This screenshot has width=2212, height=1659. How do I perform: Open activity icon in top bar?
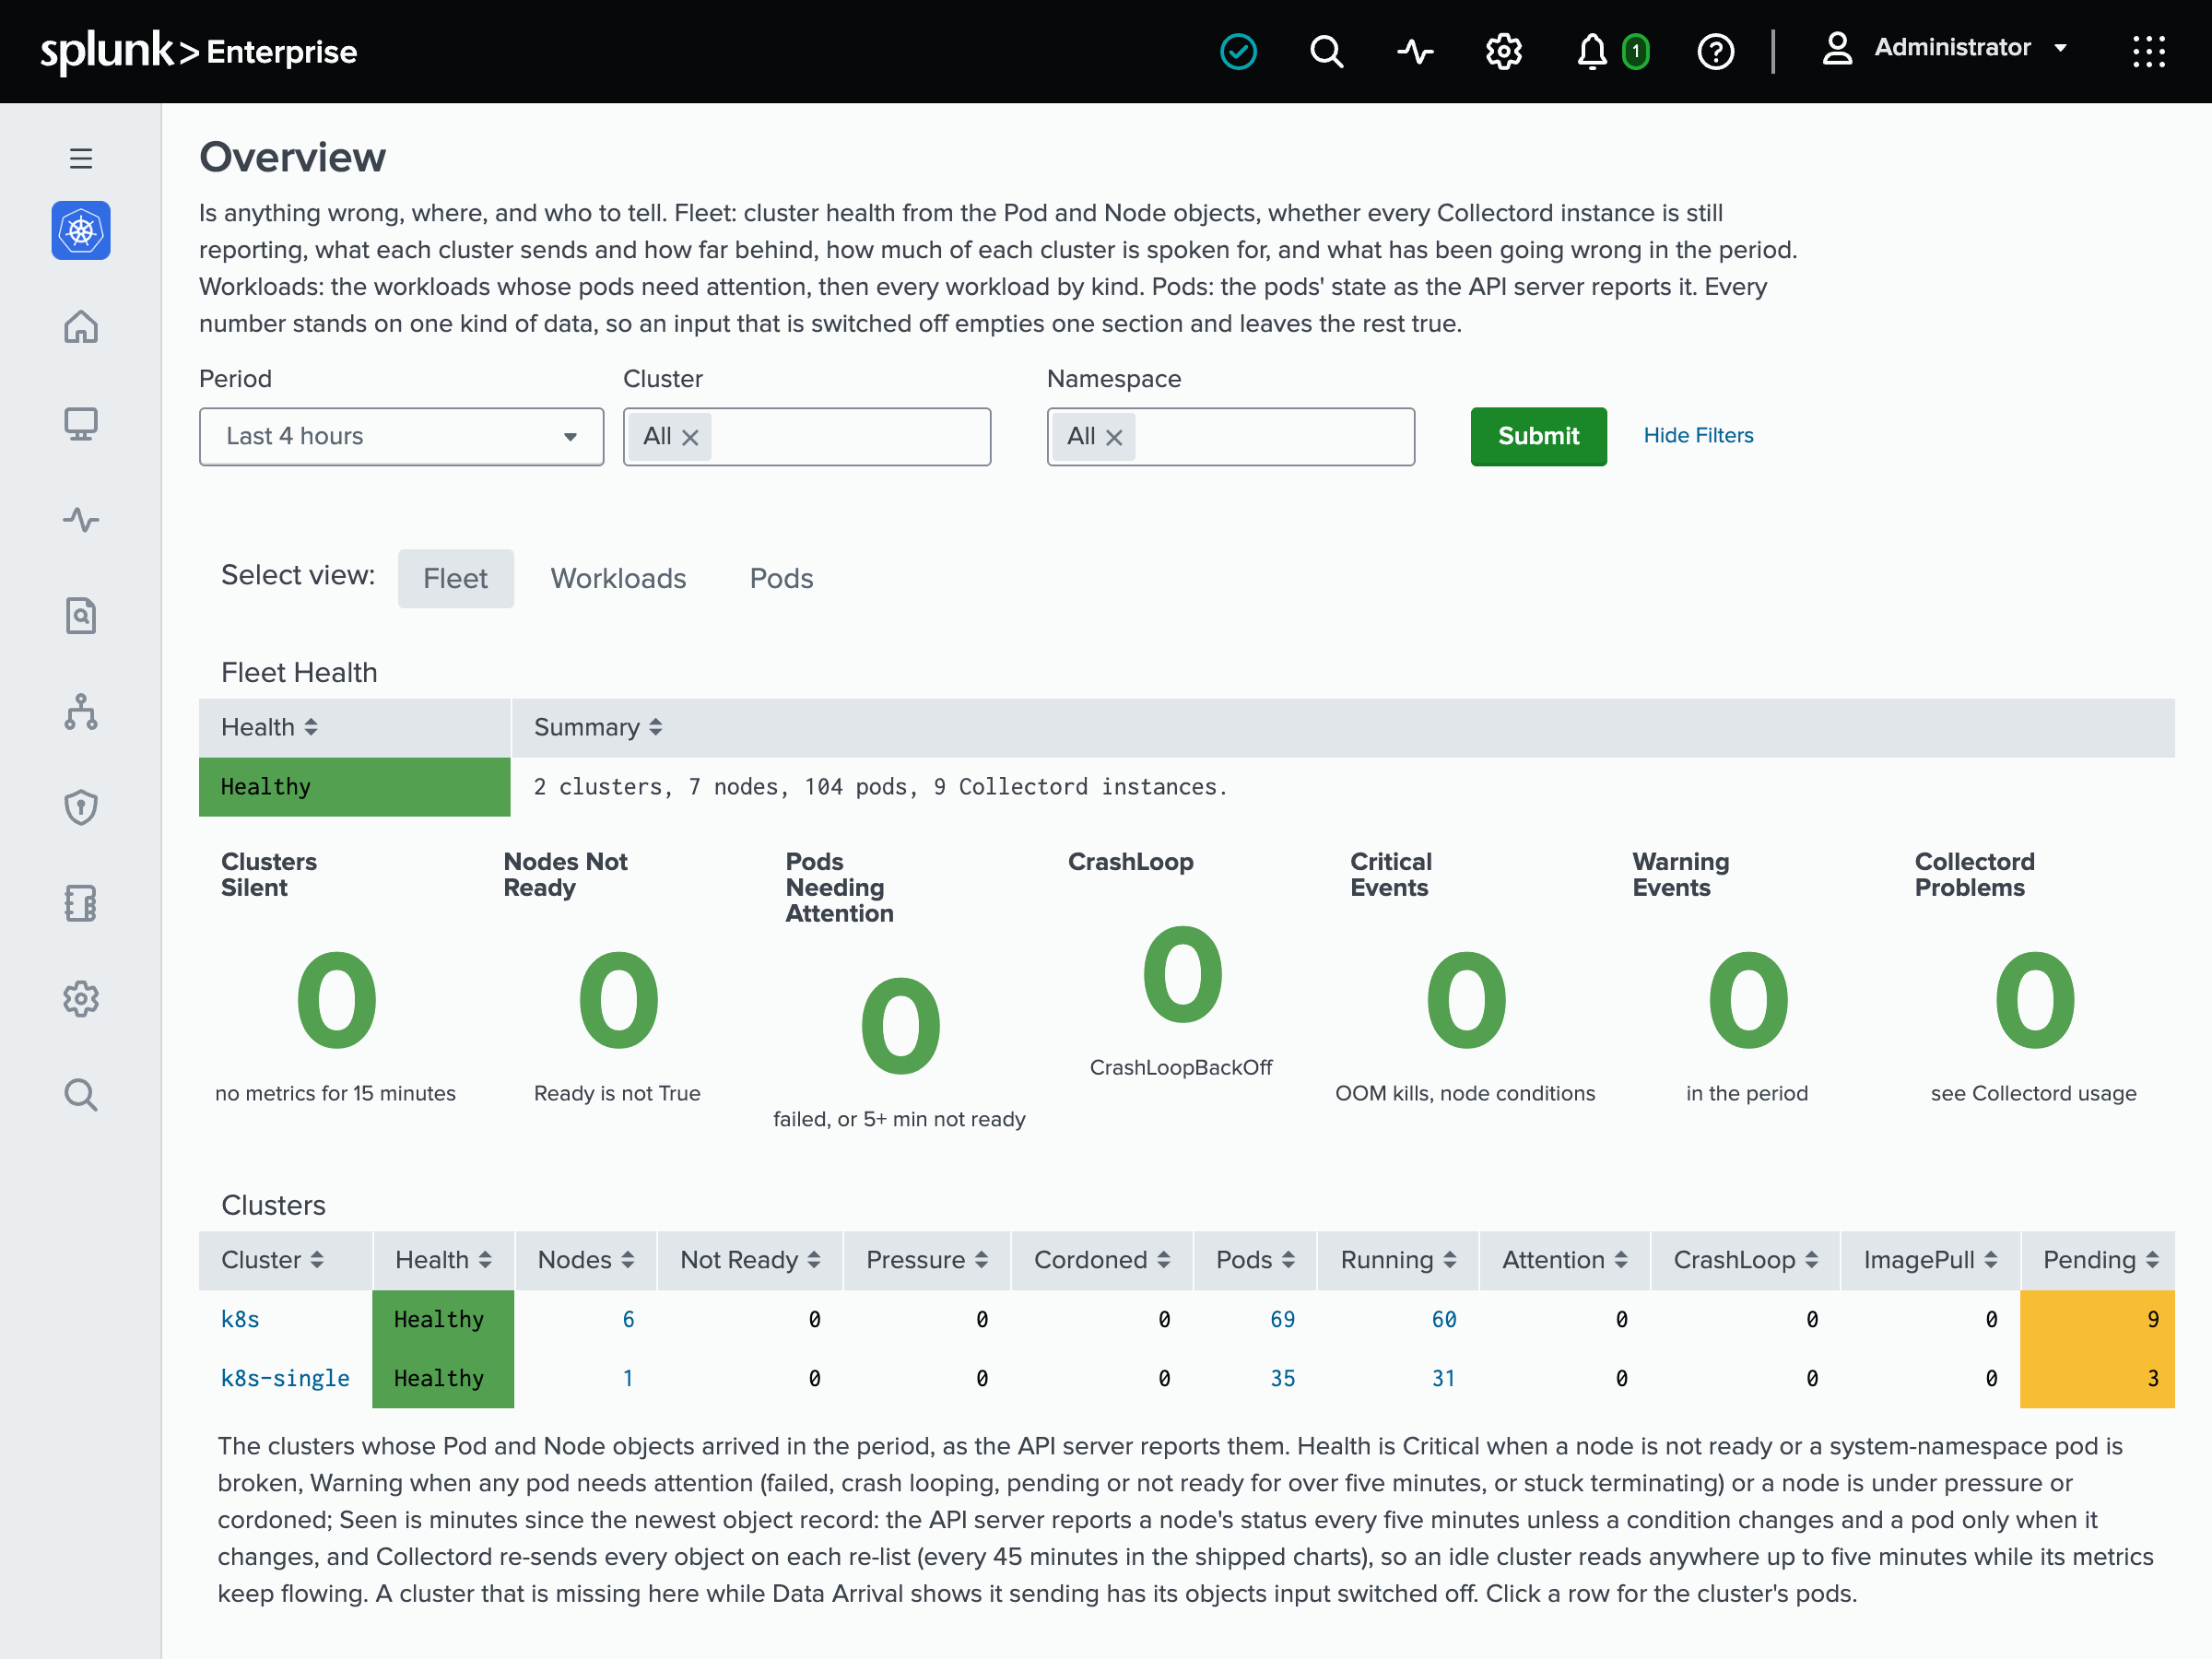(1415, 51)
